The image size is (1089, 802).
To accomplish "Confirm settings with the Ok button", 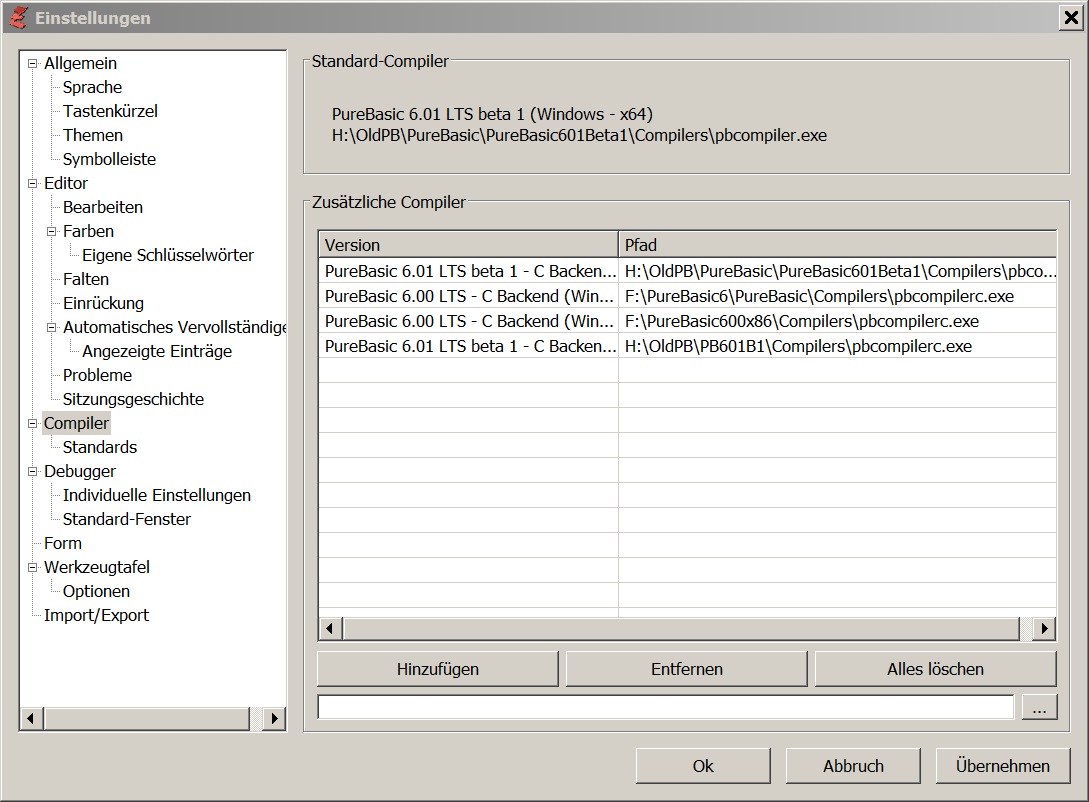I will [x=703, y=766].
